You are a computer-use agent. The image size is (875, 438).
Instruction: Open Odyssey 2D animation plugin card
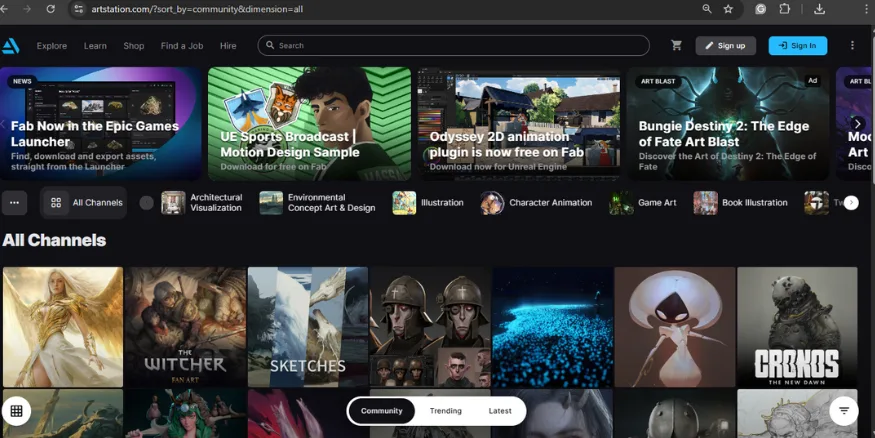(519, 124)
